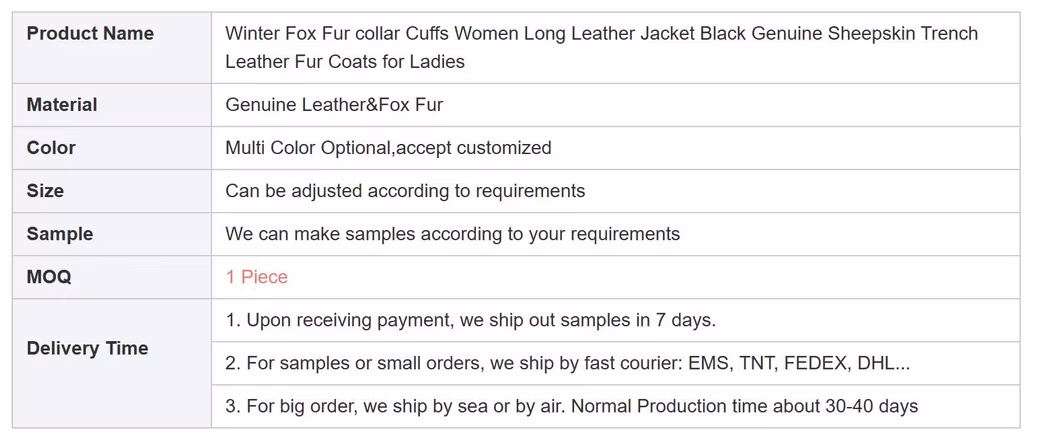Click the red "1 Piece" text
This screenshot has height=440, width=1060.
point(257,277)
